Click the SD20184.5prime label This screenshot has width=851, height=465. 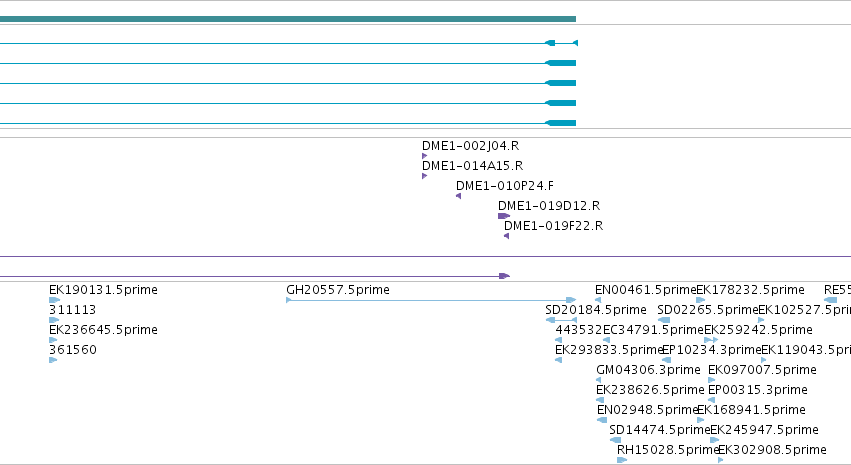click(595, 310)
